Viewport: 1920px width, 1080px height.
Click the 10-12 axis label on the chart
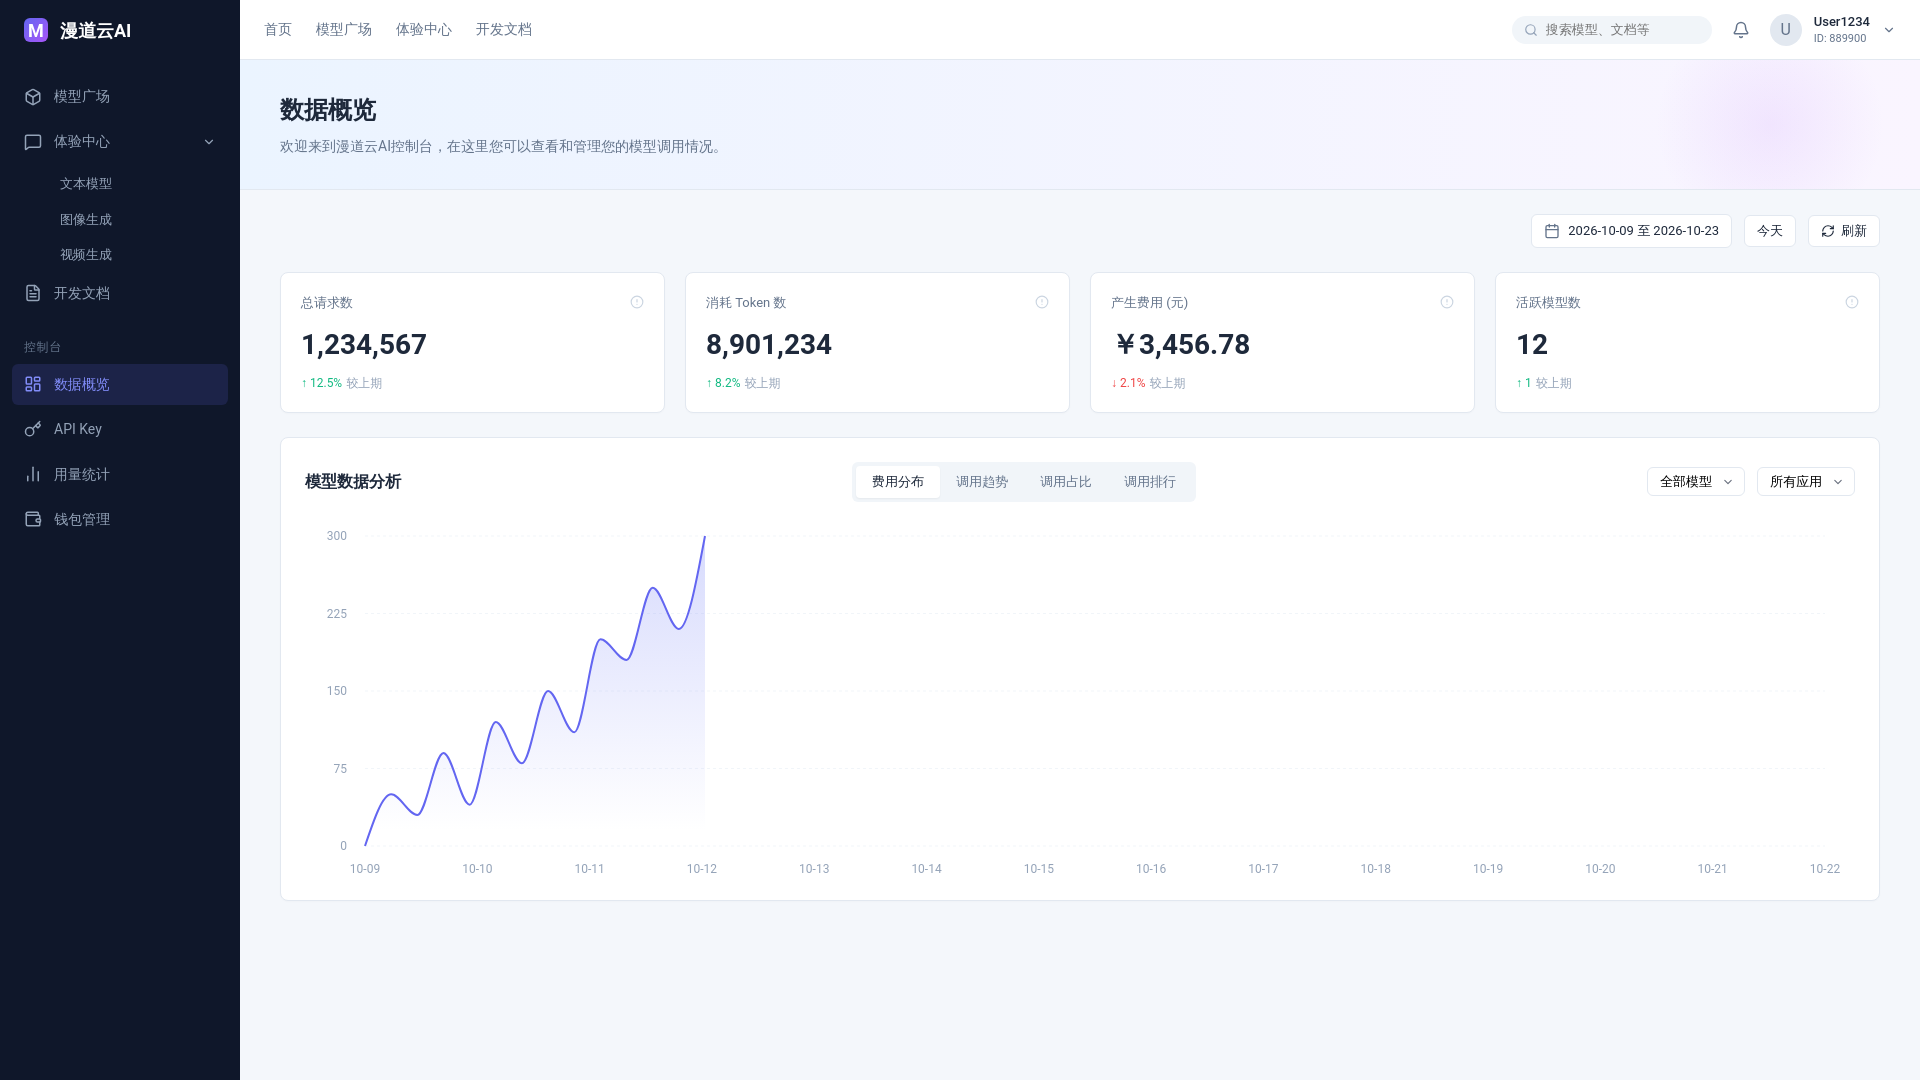tap(702, 869)
